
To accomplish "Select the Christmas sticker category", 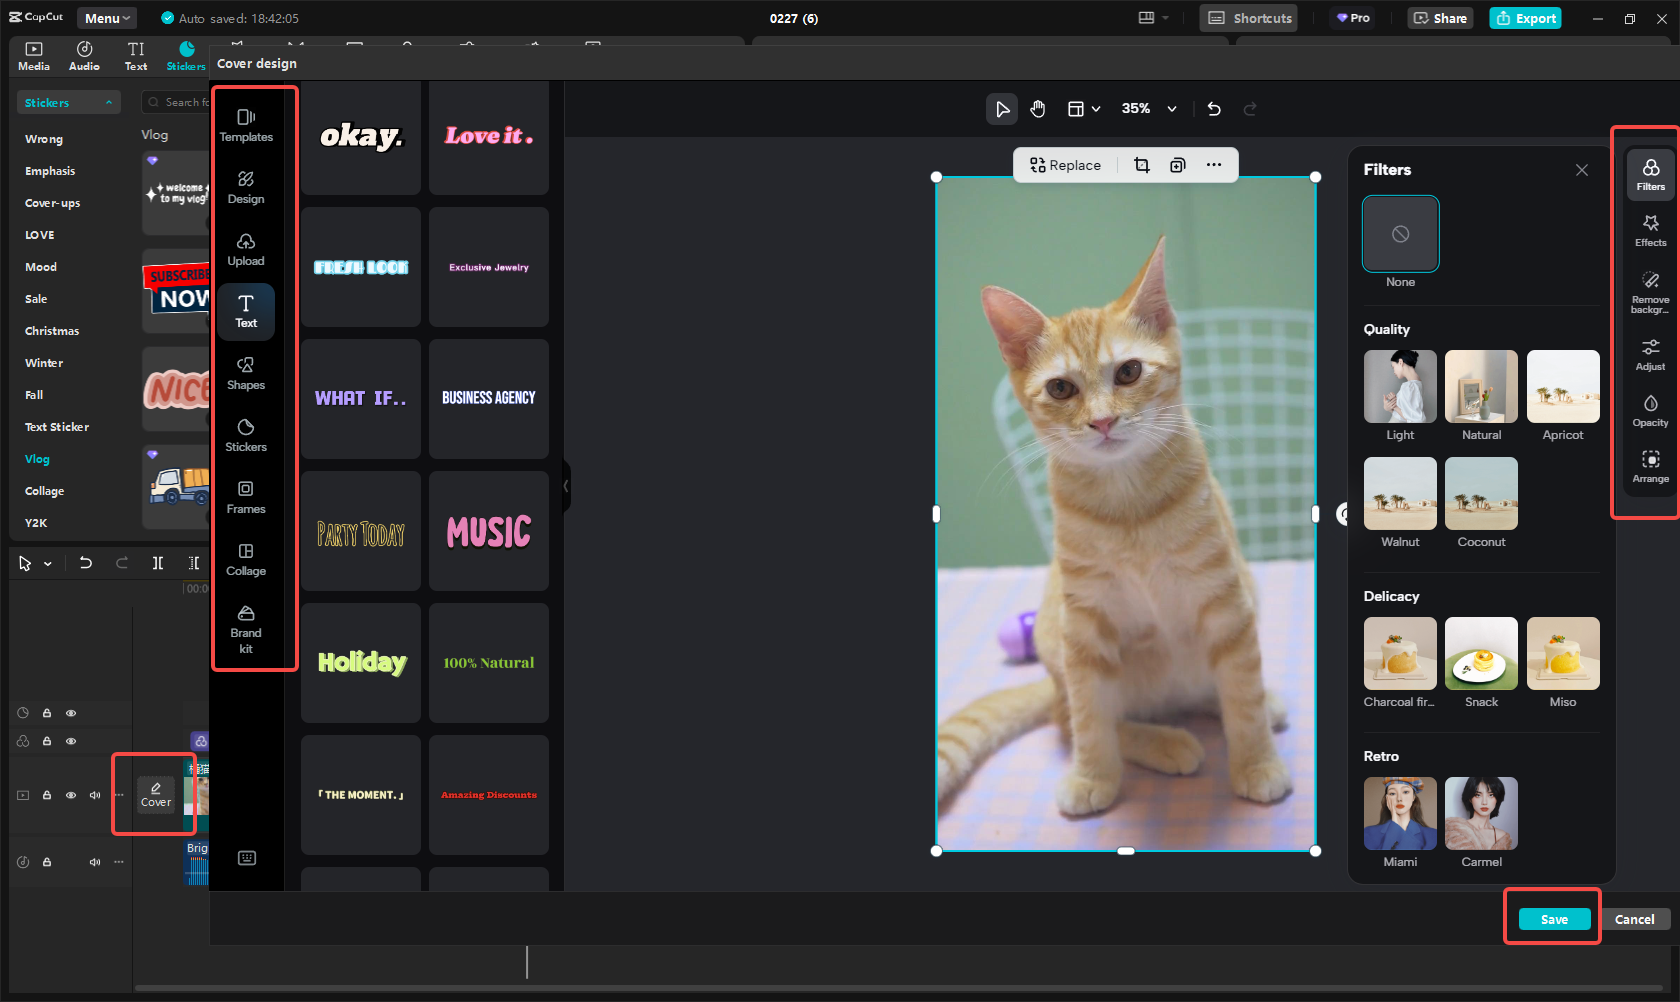I will pos(51,330).
